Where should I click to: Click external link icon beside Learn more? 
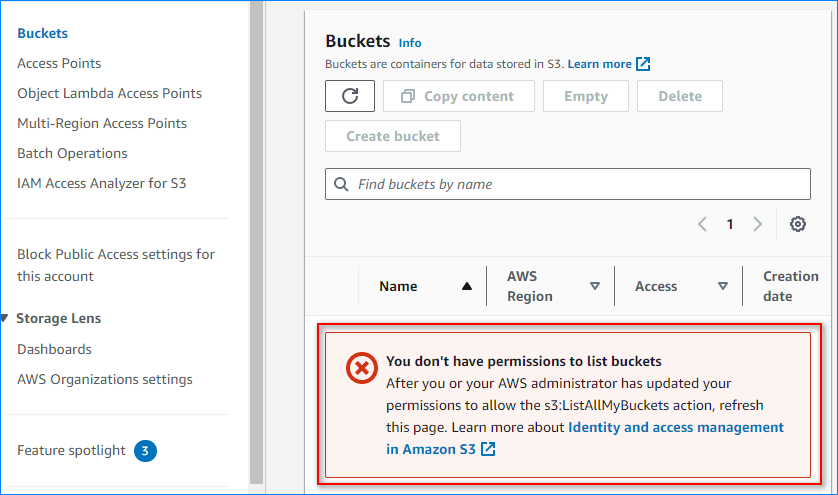(x=644, y=64)
